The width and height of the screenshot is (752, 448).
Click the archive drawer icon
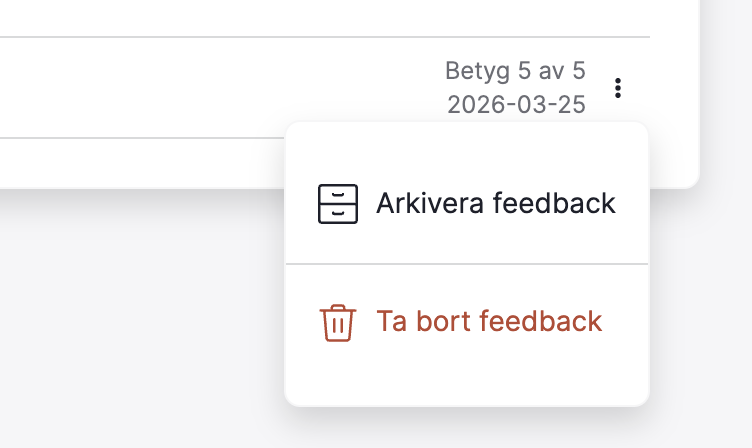338,204
